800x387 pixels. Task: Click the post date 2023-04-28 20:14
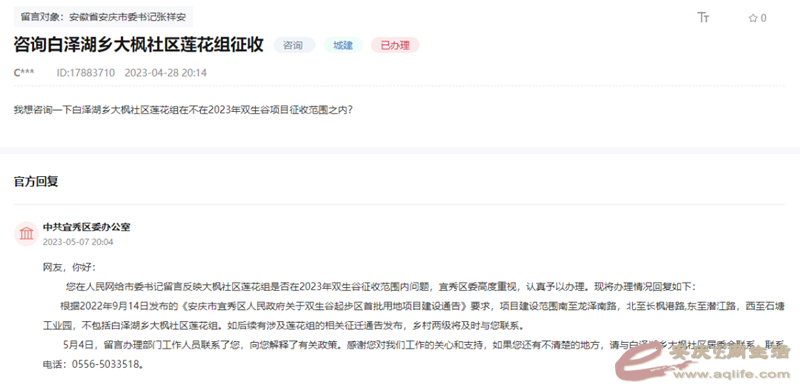166,73
